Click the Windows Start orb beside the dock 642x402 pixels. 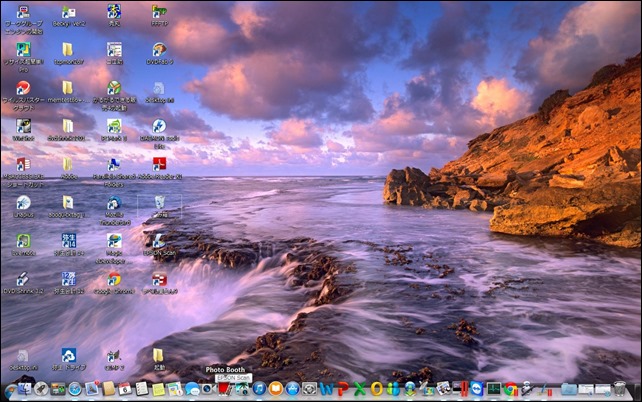(9, 391)
